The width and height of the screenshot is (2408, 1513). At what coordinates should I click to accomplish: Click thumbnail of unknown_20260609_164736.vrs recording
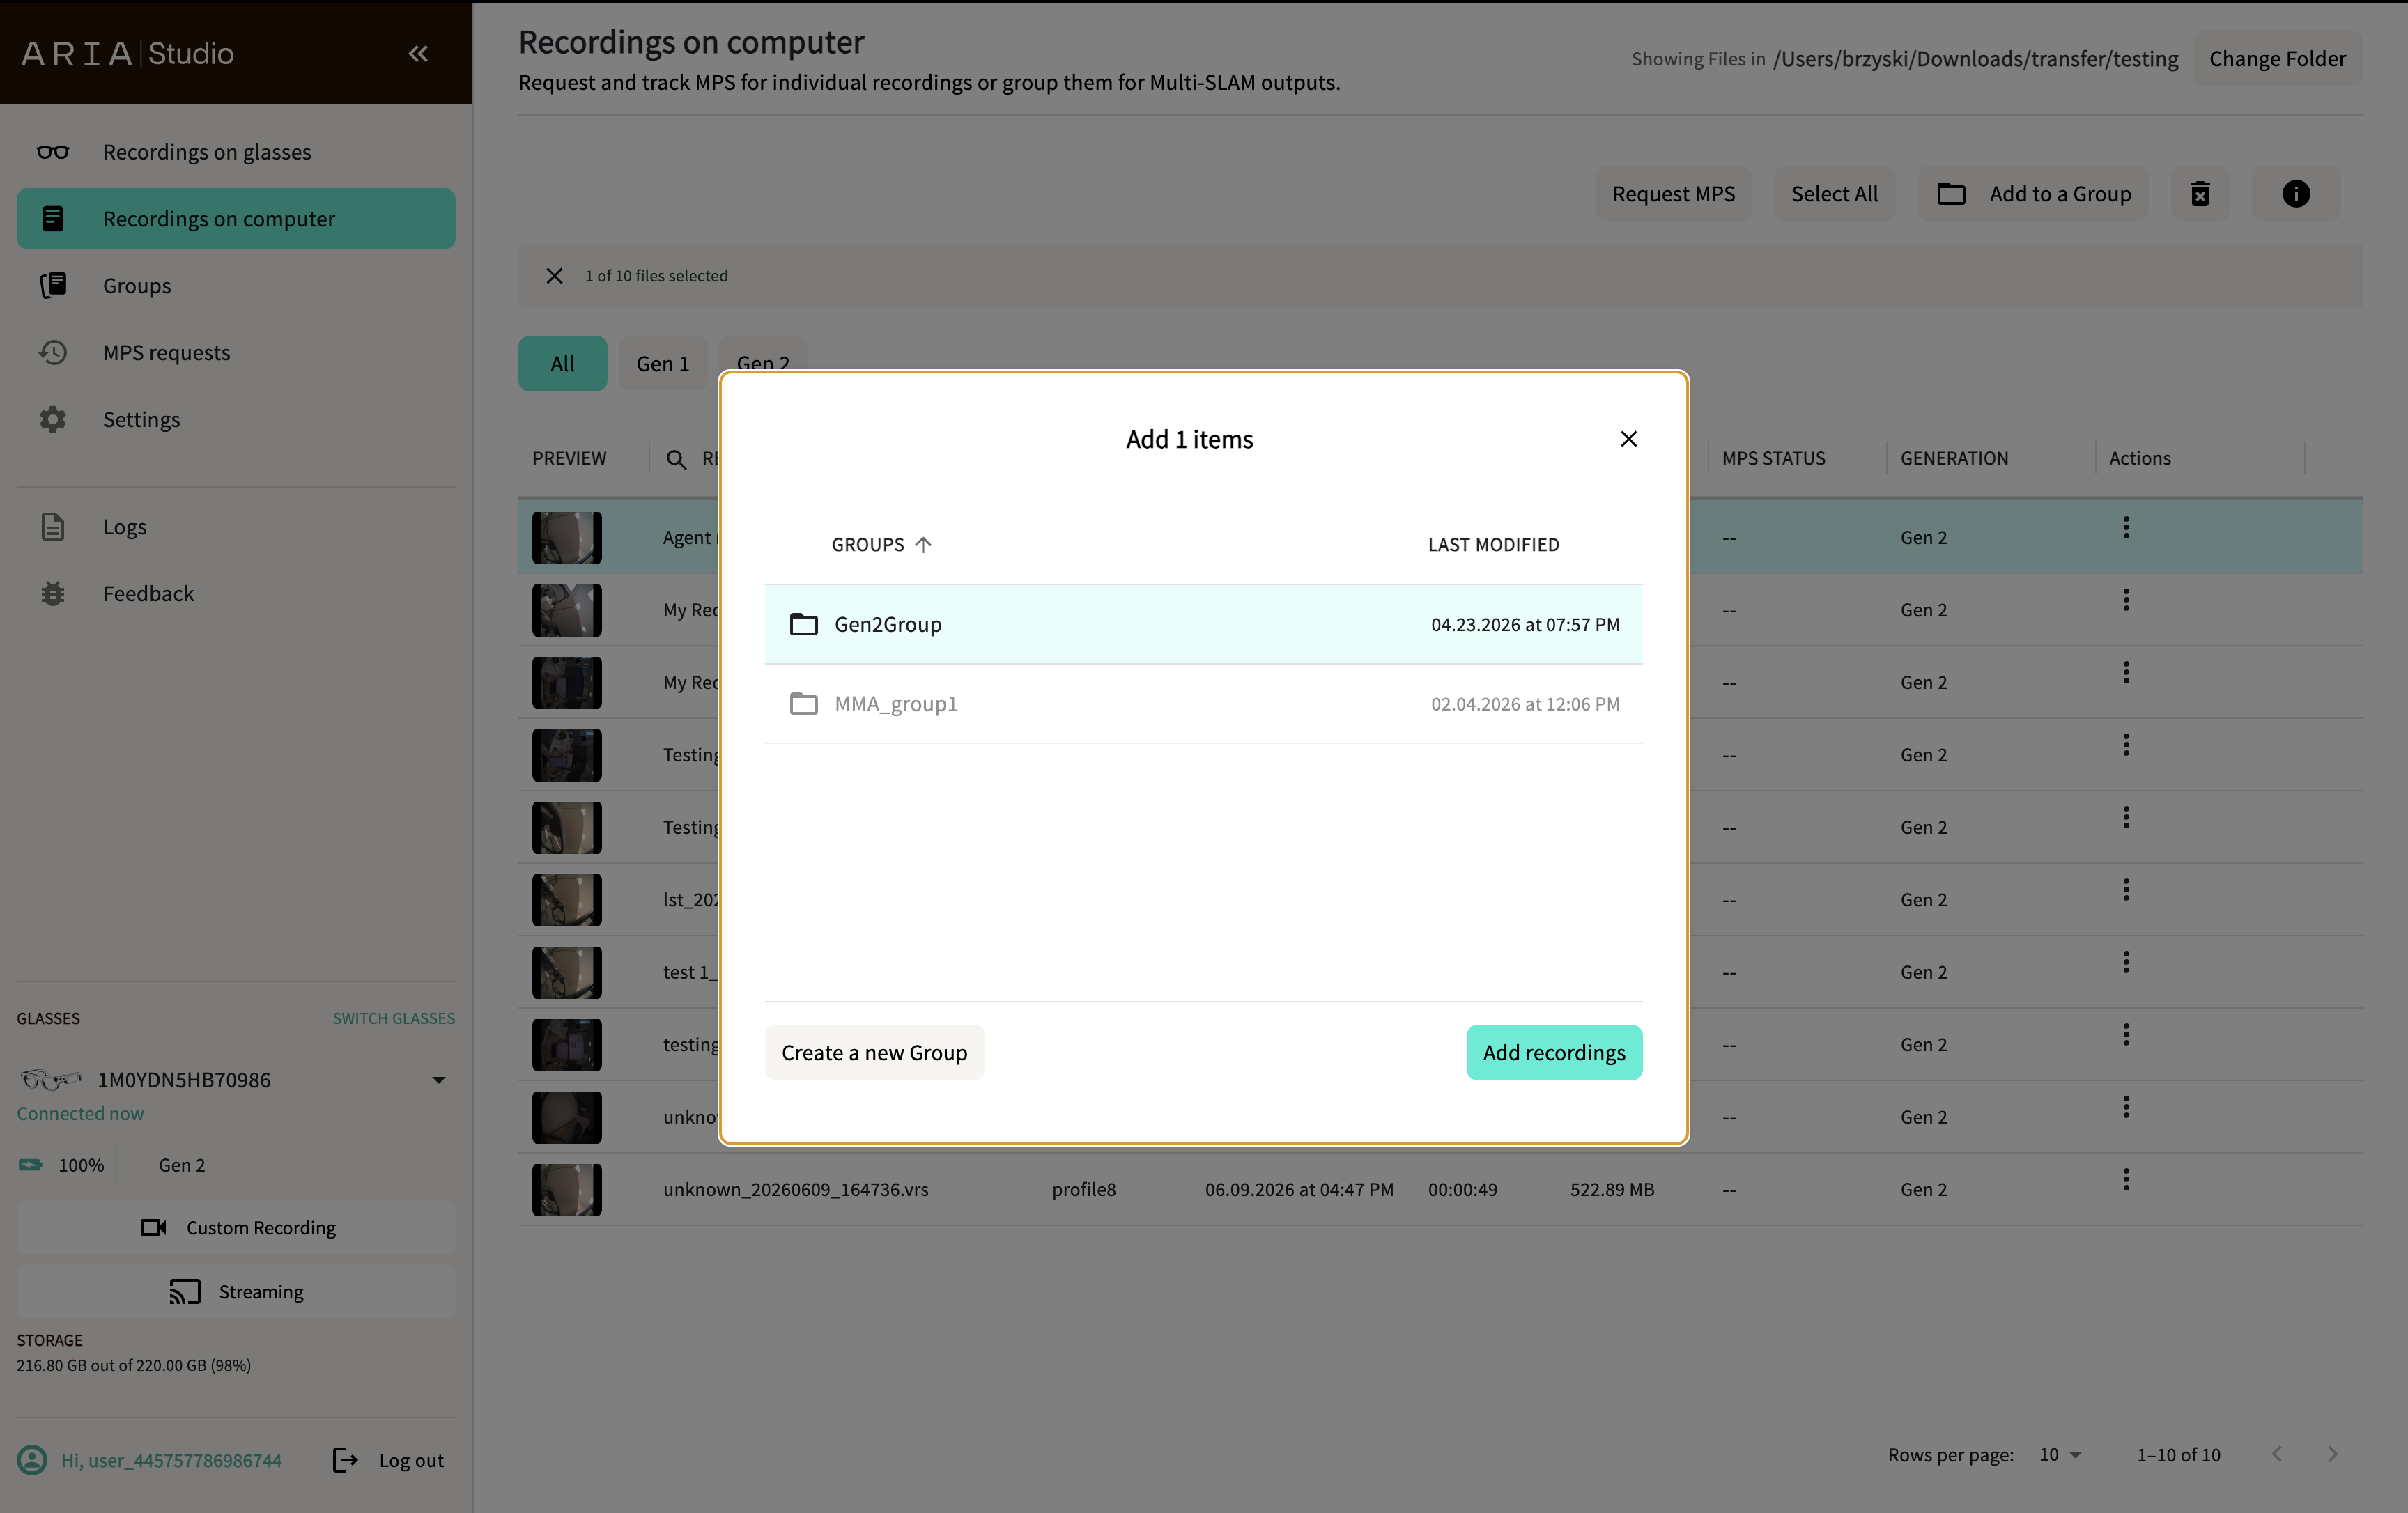[x=566, y=1190]
